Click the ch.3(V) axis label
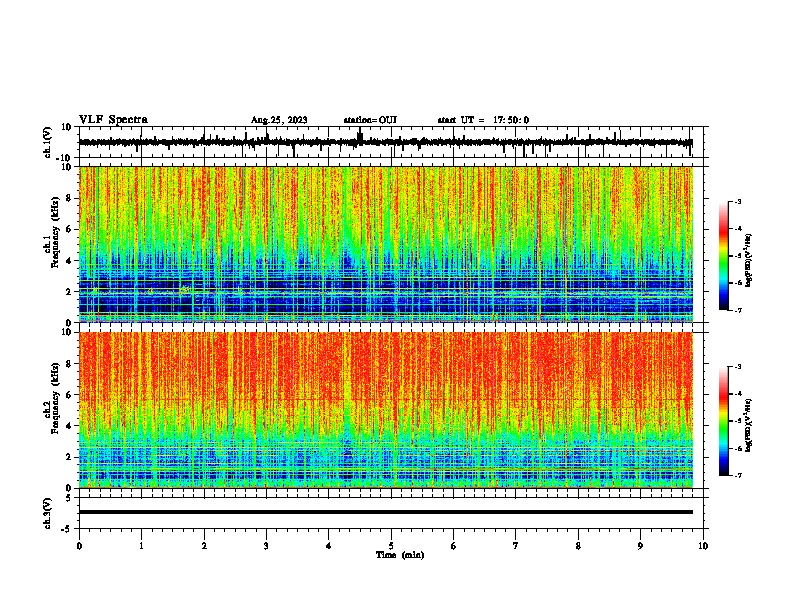Screen dimensions: 792x612 pos(47,514)
